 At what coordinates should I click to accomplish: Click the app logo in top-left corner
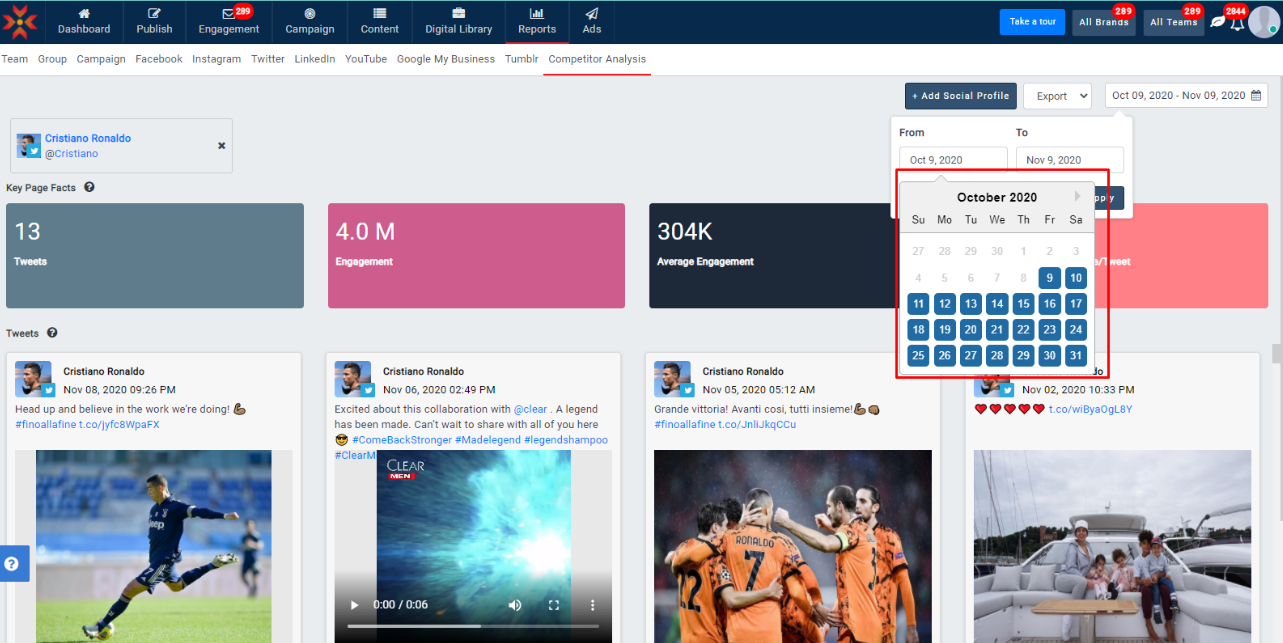coord(21,21)
